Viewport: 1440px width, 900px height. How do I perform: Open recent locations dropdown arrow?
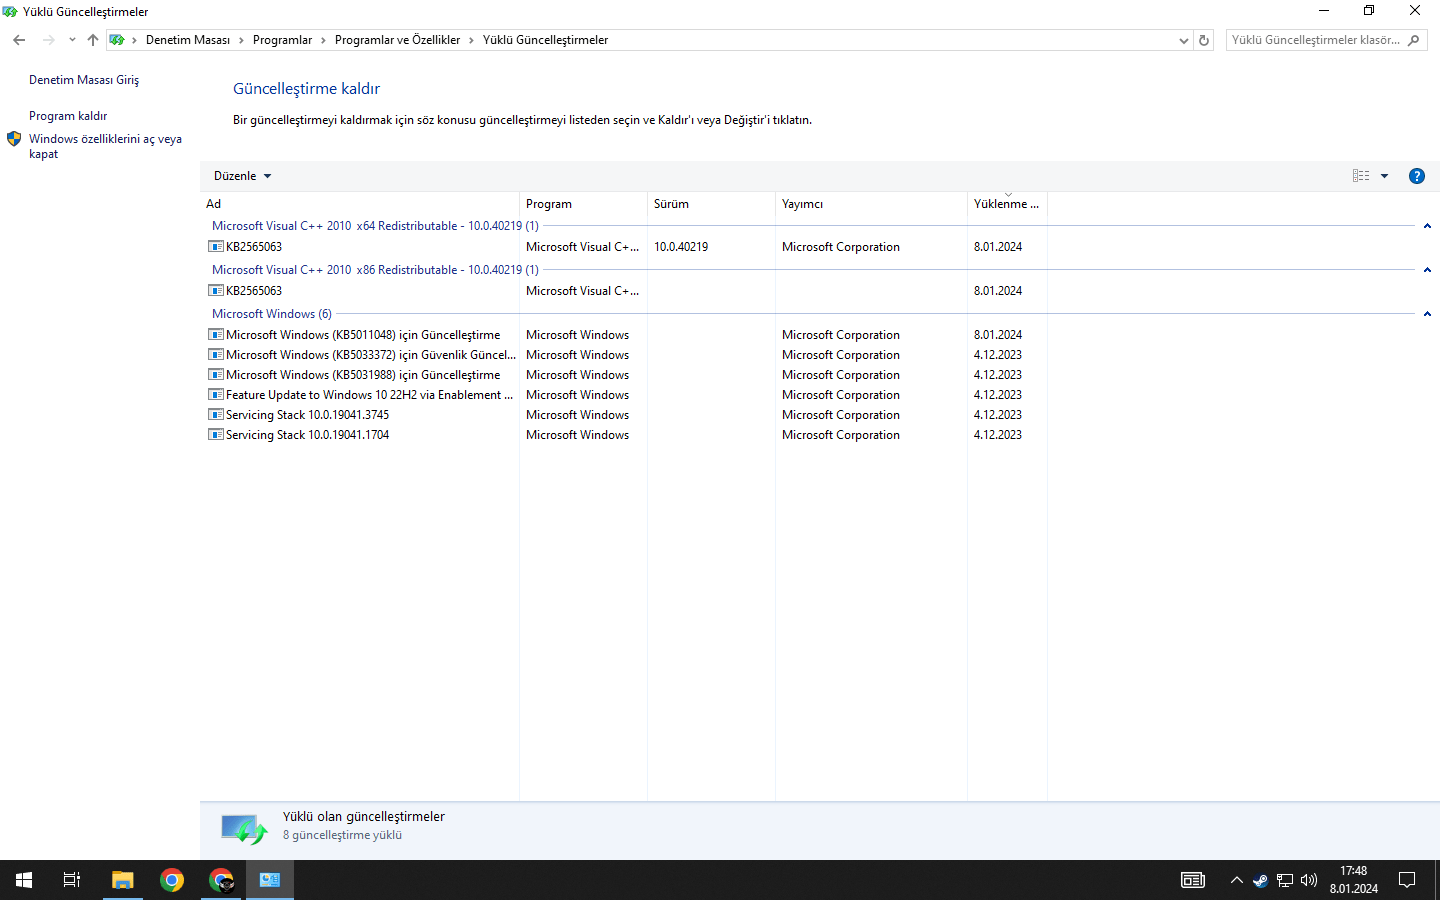coord(72,40)
